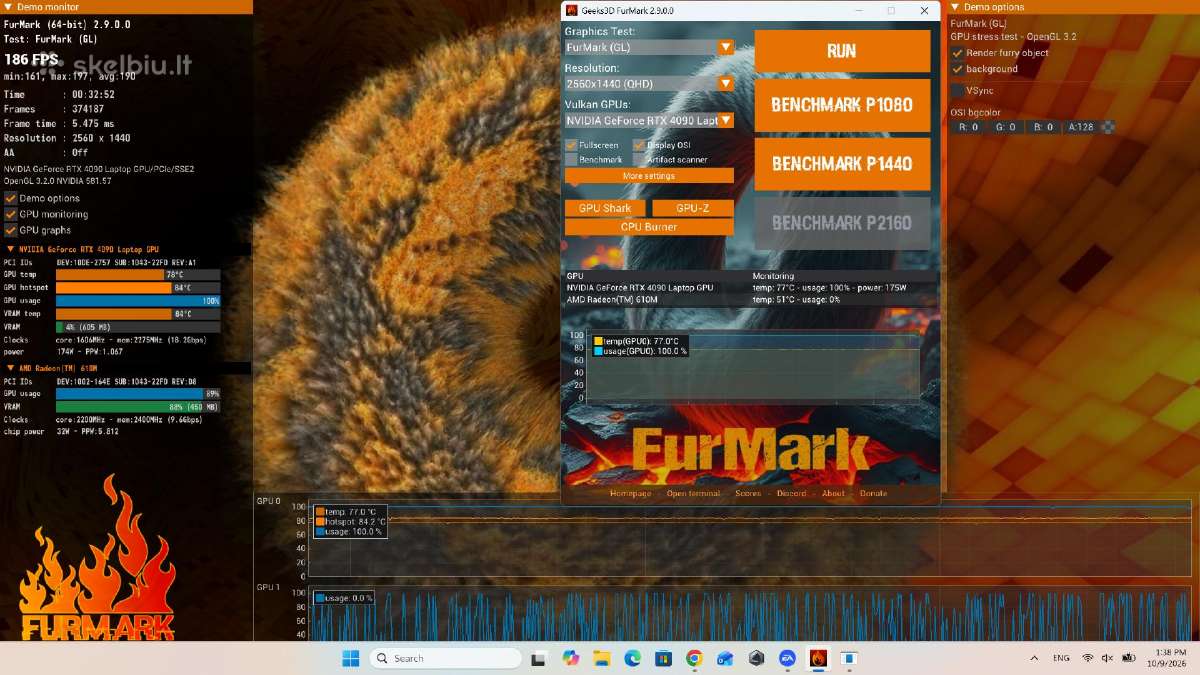
Task: Collapse the Demo monitor panel
Action: [x=9, y=7]
